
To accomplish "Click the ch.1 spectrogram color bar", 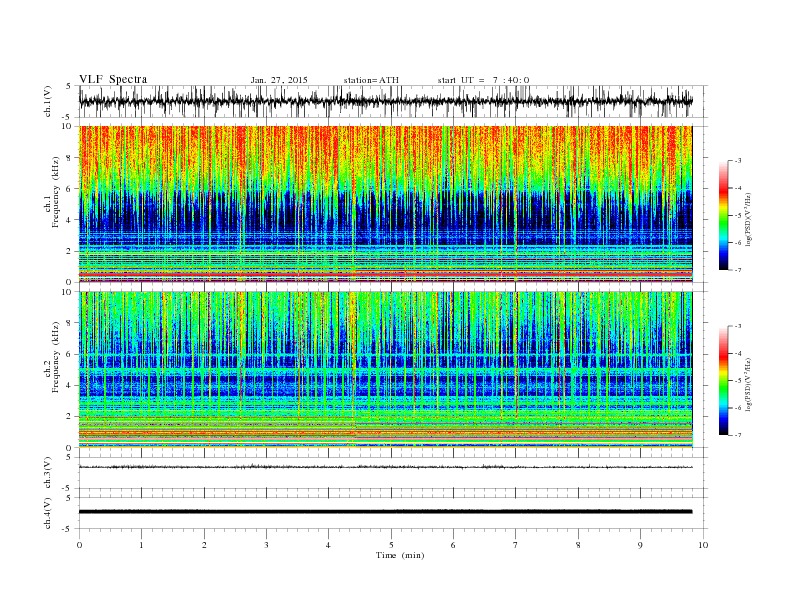I will point(724,215).
